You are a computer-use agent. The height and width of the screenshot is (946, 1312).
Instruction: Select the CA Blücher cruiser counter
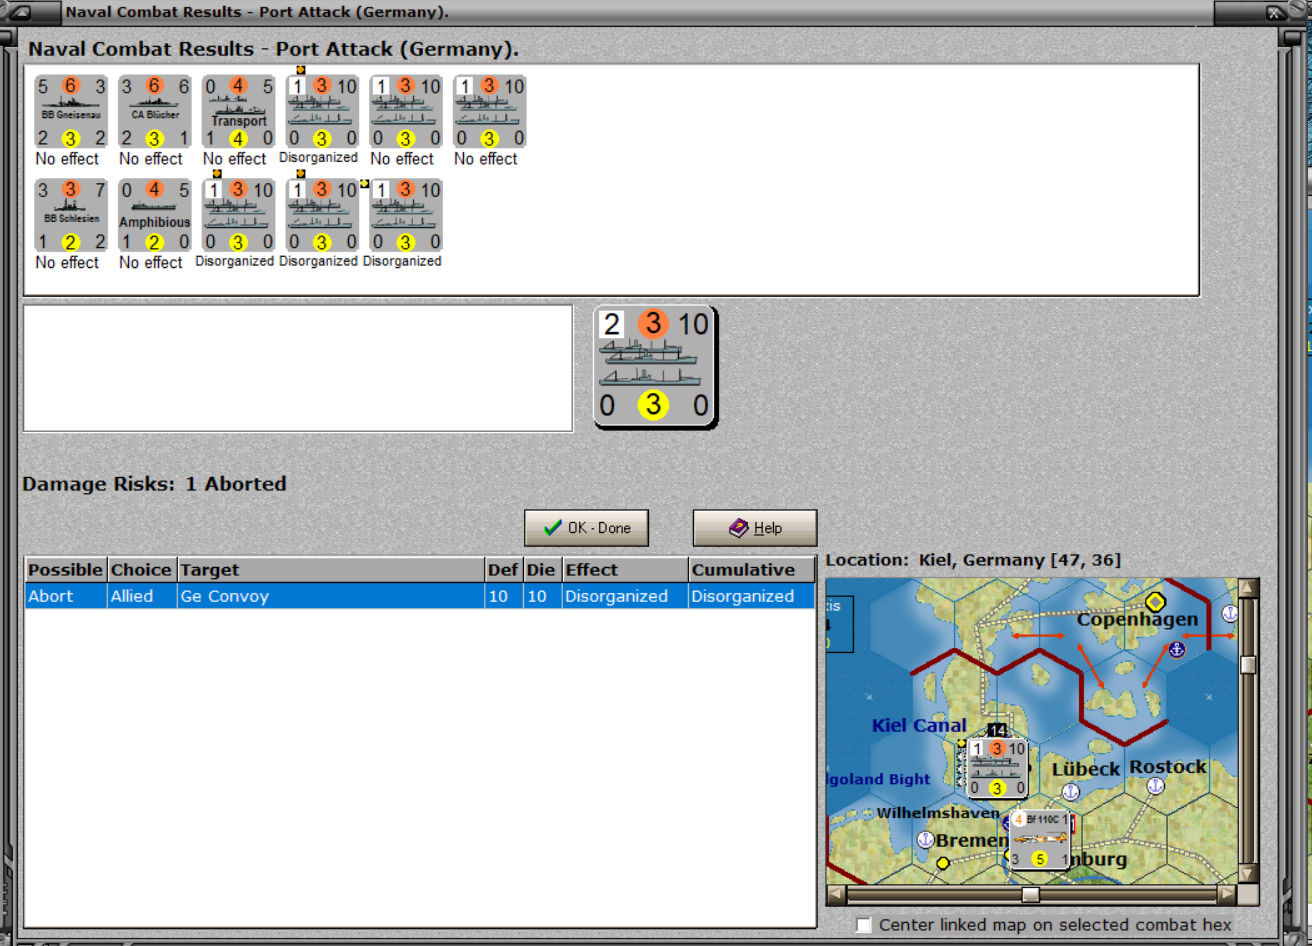[155, 112]
